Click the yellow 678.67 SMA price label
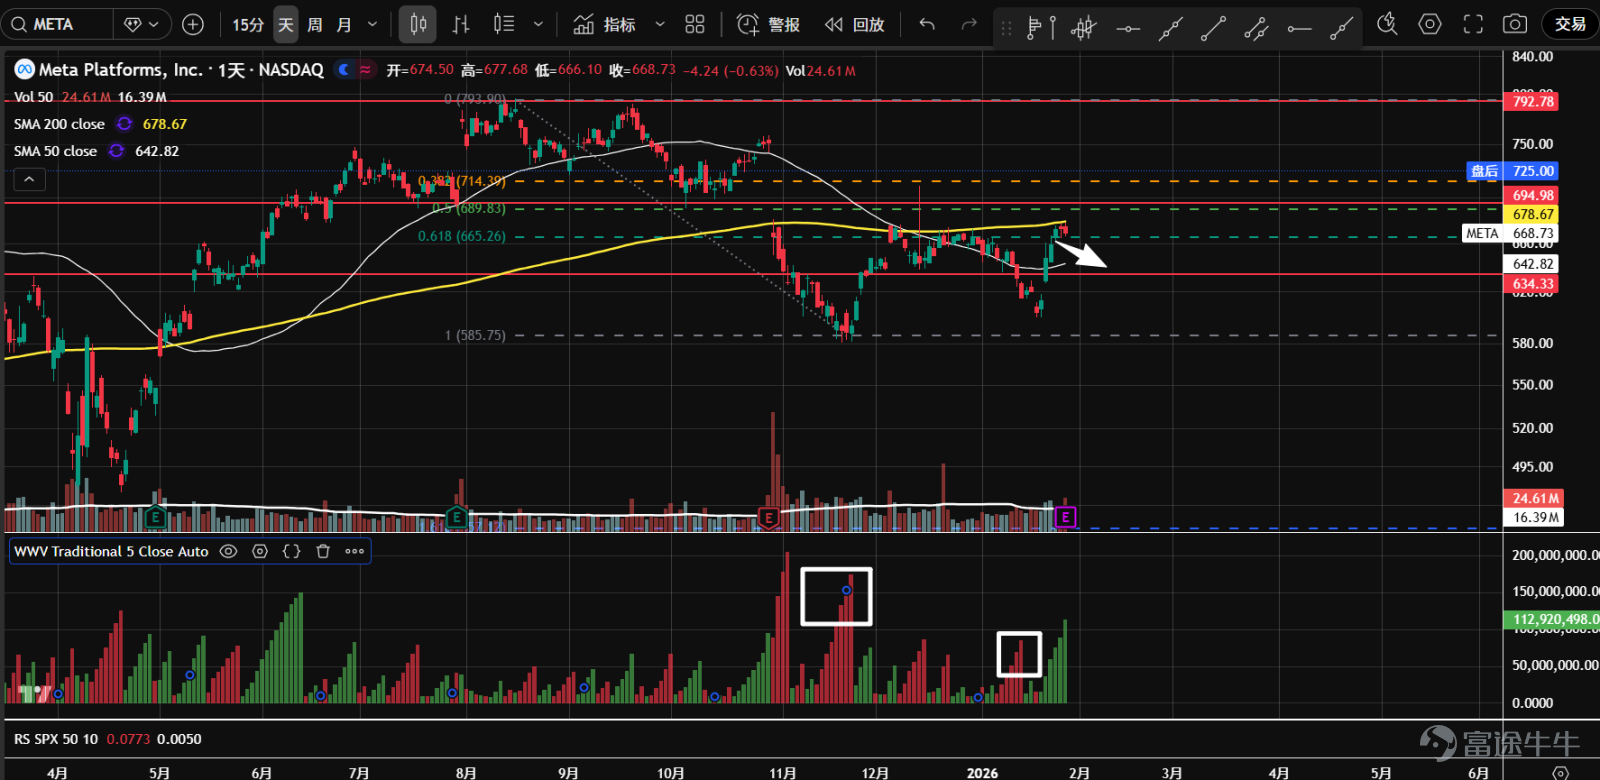The width and height of the screenshot is (1600, 780). pos(1532,214)
